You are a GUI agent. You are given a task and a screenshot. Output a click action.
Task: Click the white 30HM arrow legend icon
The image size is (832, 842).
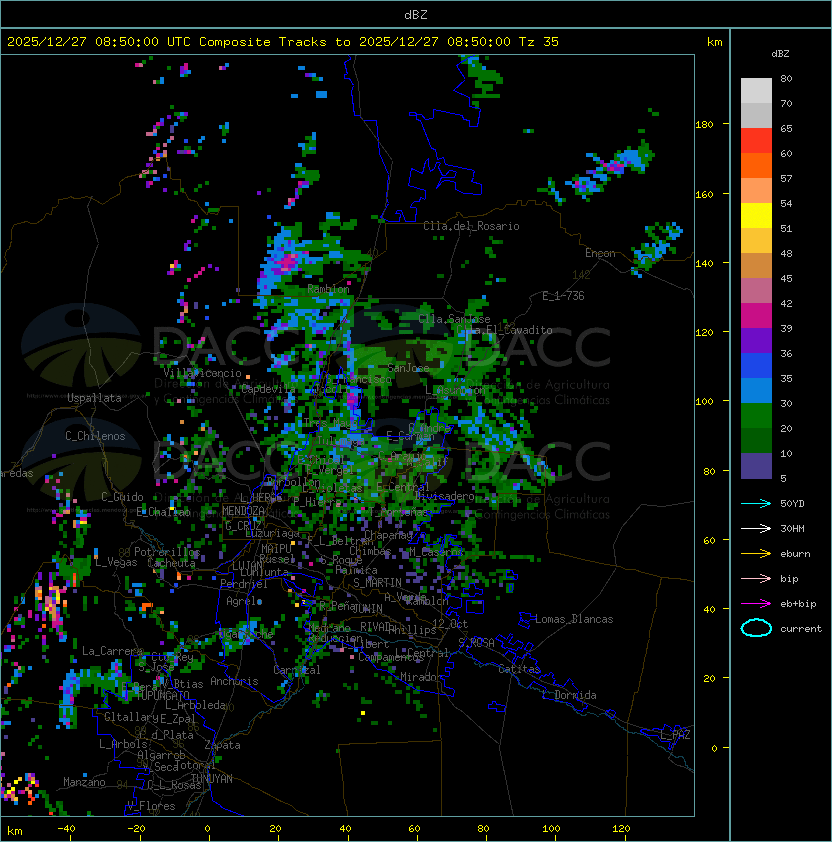click(756, 528)
